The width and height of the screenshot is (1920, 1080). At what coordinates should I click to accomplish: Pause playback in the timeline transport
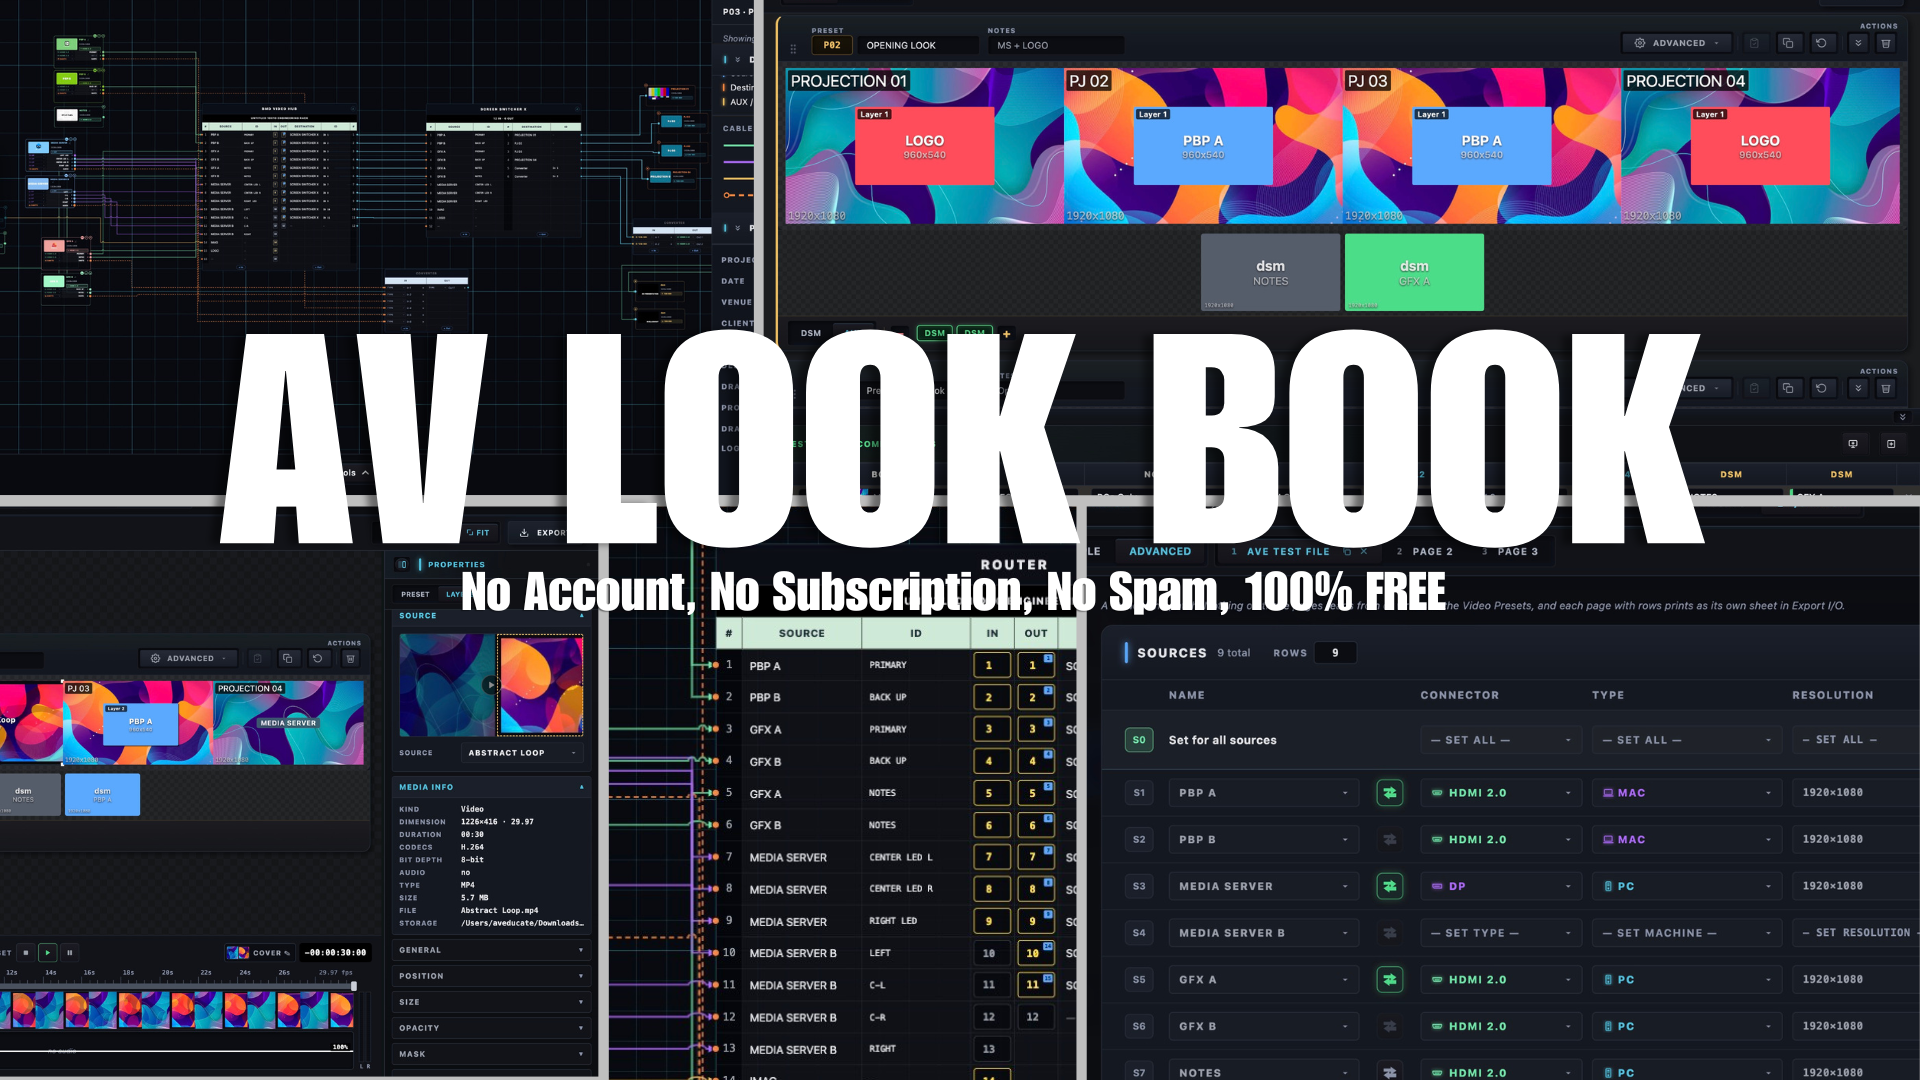69,953
